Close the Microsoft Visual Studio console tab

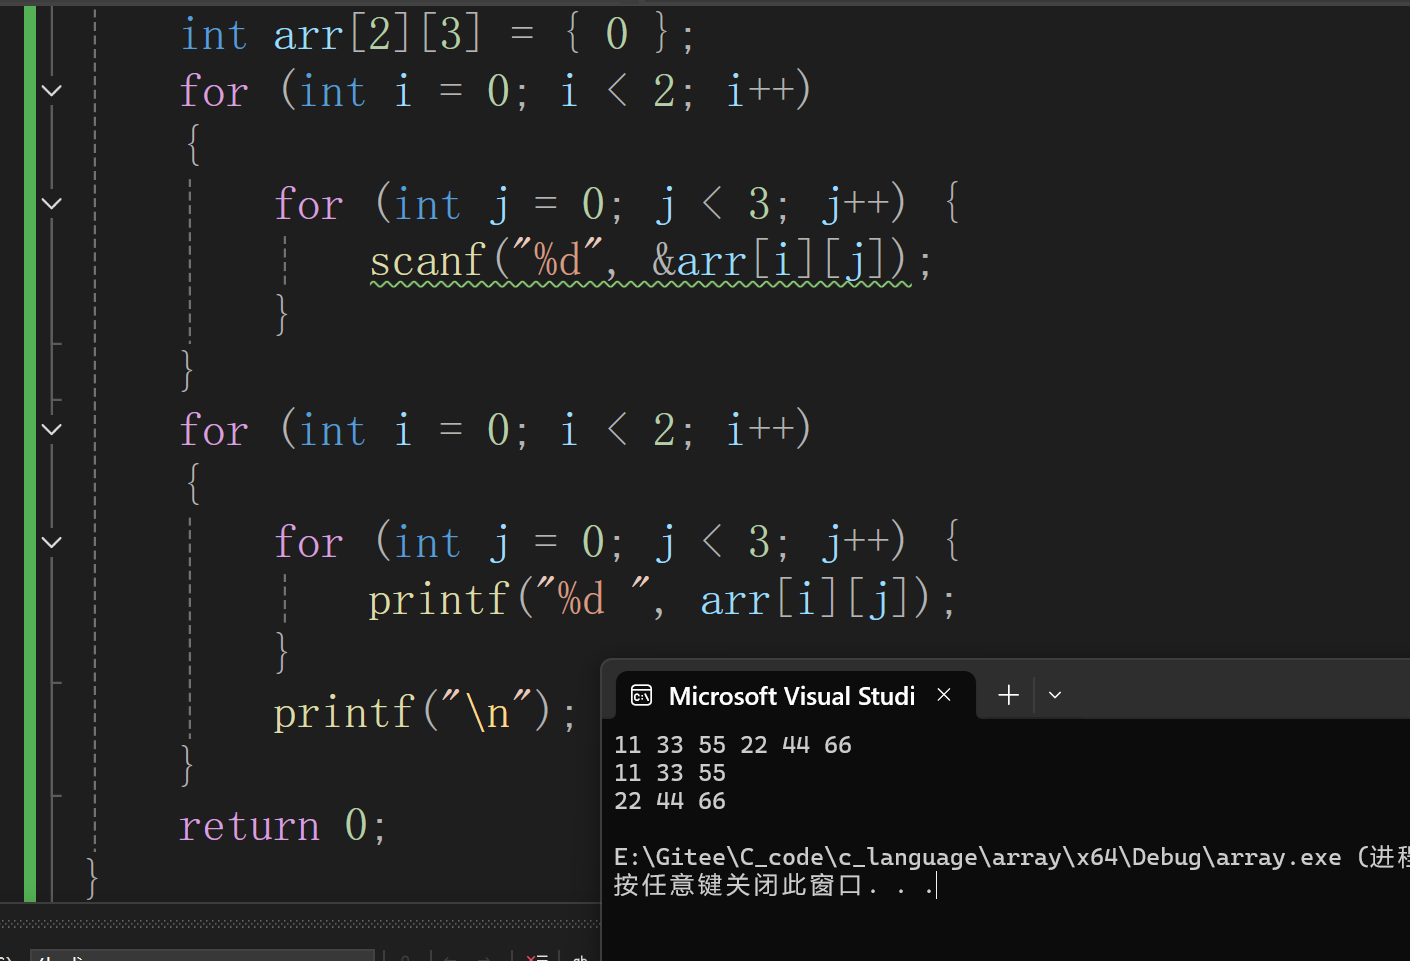point(944,695)
